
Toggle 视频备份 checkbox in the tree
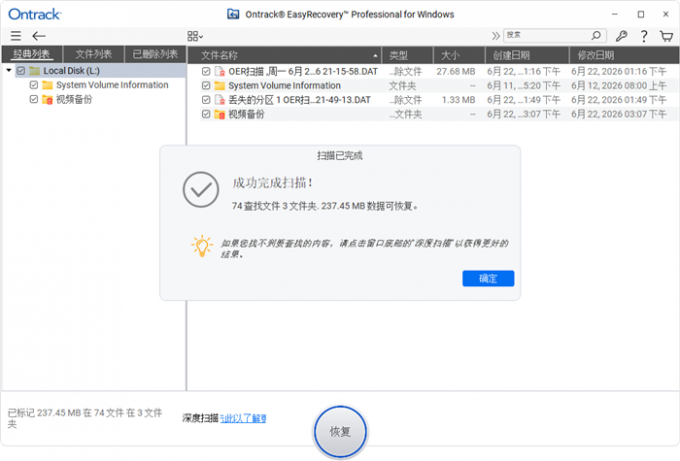coord(34,99)
